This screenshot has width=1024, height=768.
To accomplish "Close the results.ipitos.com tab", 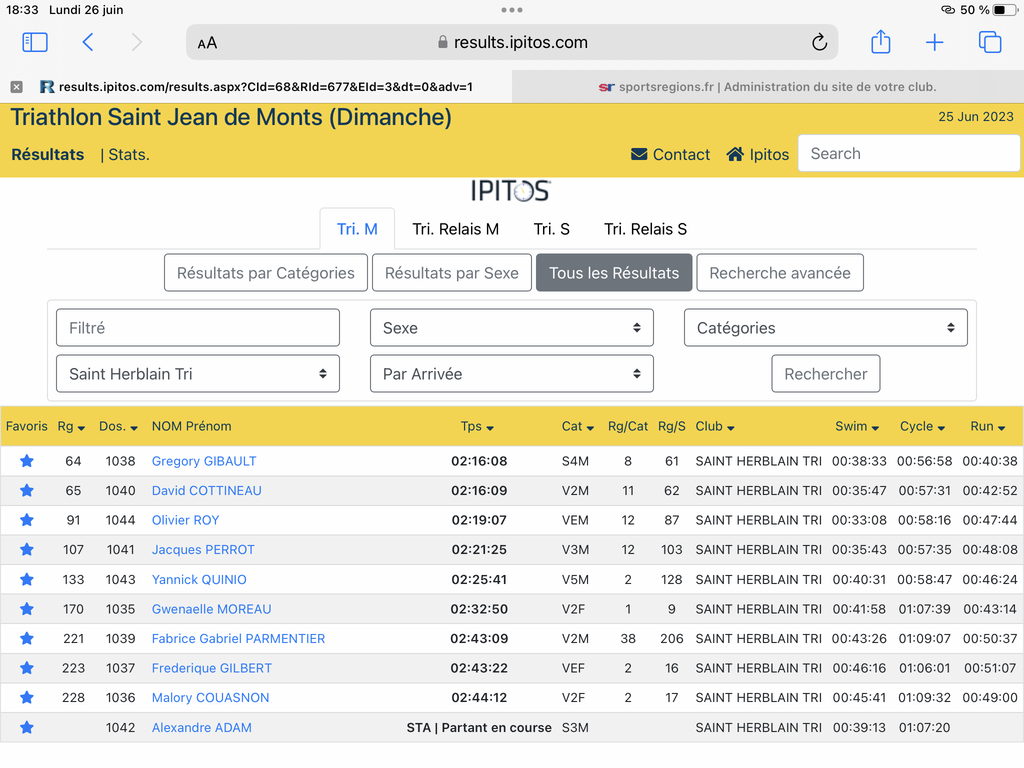I will [x=16, y=87].
